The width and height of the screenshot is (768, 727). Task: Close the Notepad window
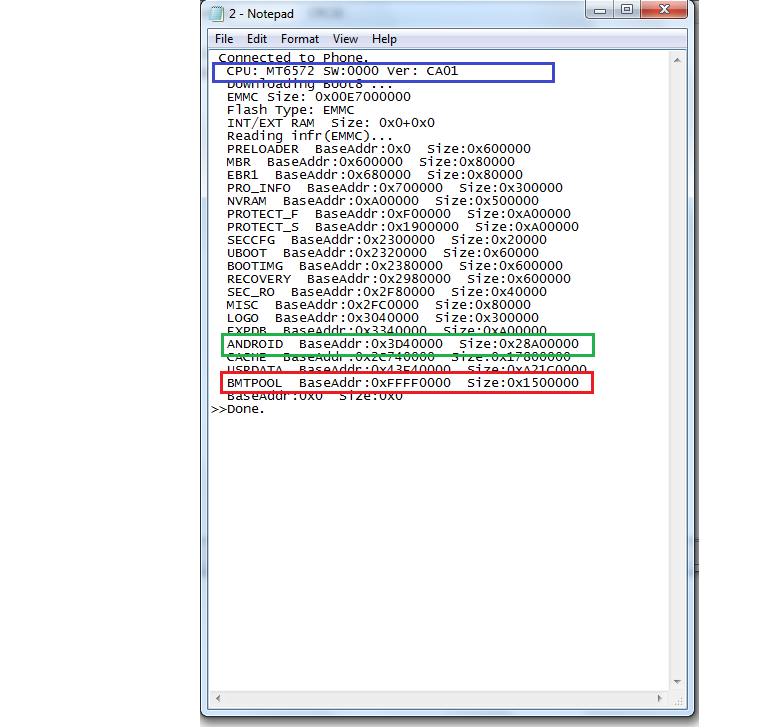tap(664, 10)
